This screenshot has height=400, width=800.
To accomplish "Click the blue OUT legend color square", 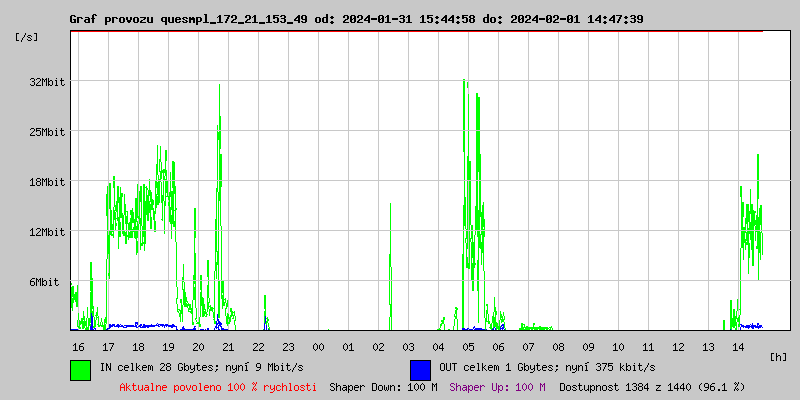I will click(x=420, y=369).
